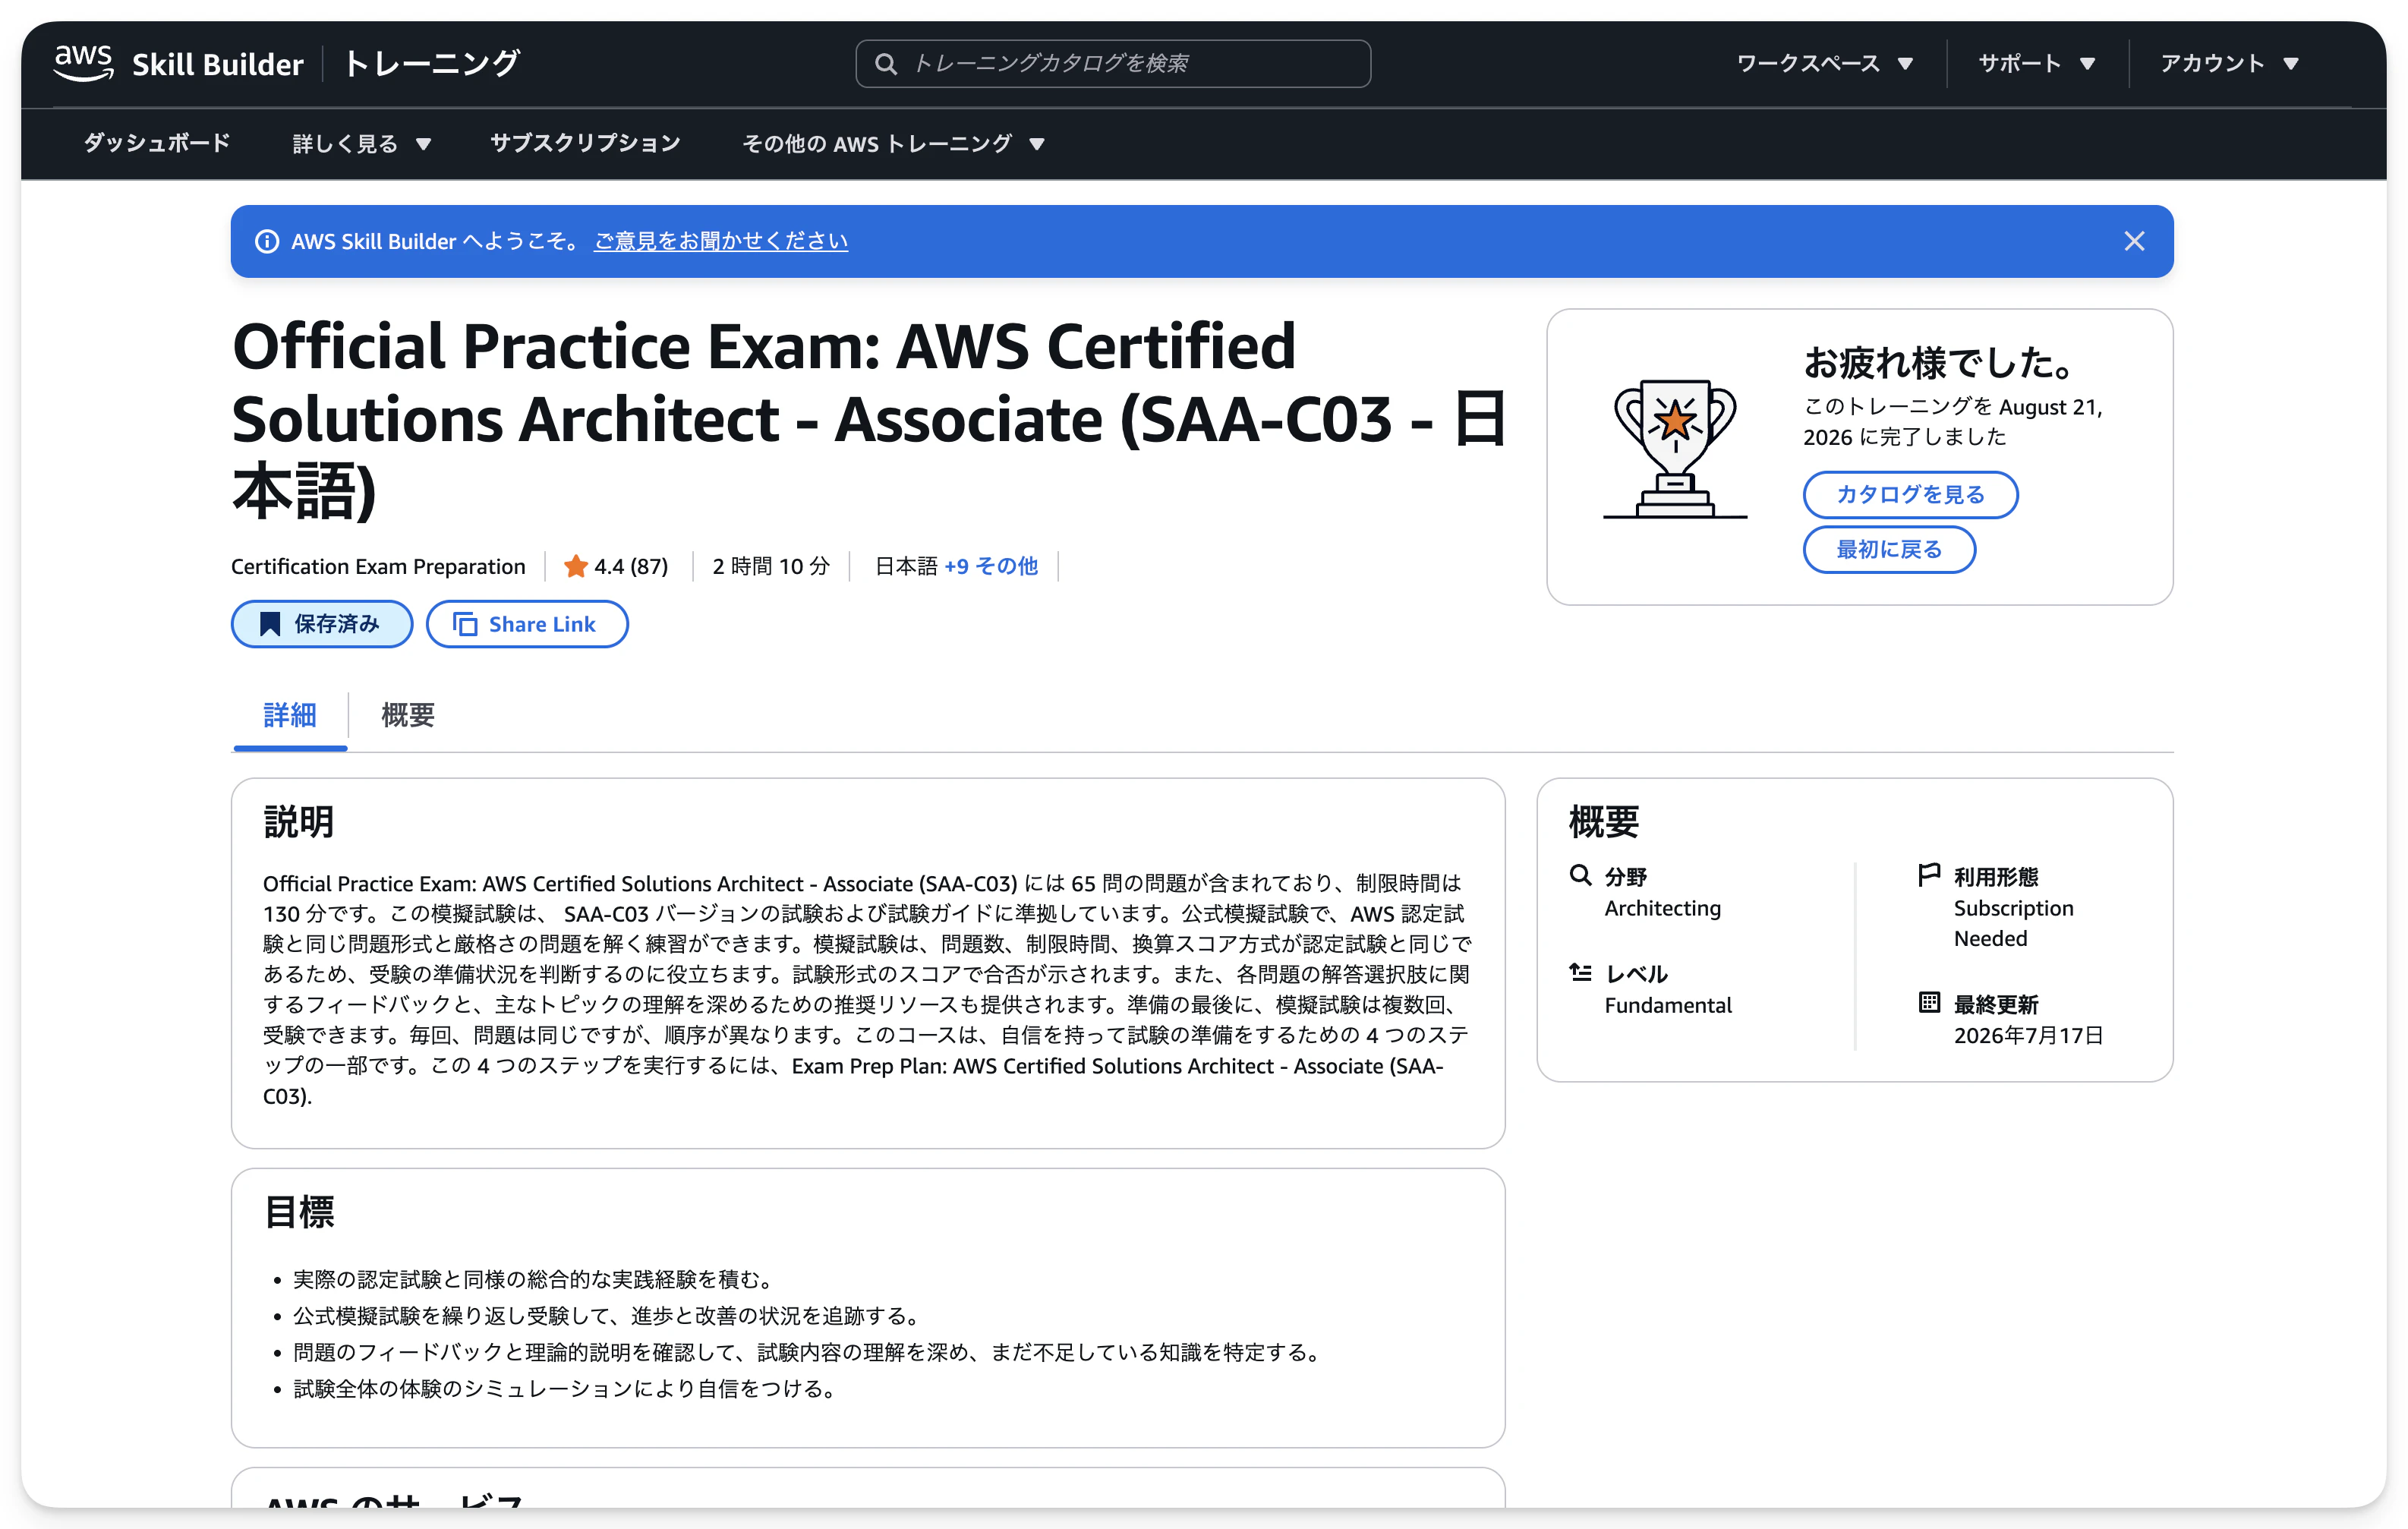This screenshot has height=1529, width=2408.
Task: Go to ダッシュボード
Action: [157, 143]
